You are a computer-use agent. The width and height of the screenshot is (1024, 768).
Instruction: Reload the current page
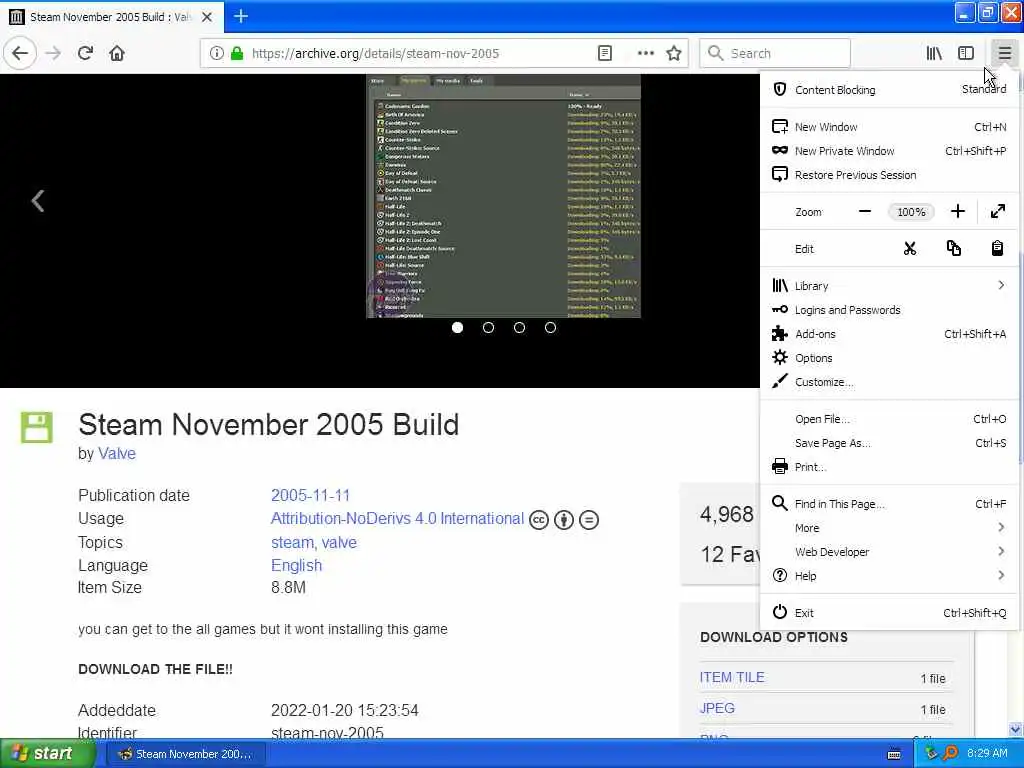[x=85, y=53]
